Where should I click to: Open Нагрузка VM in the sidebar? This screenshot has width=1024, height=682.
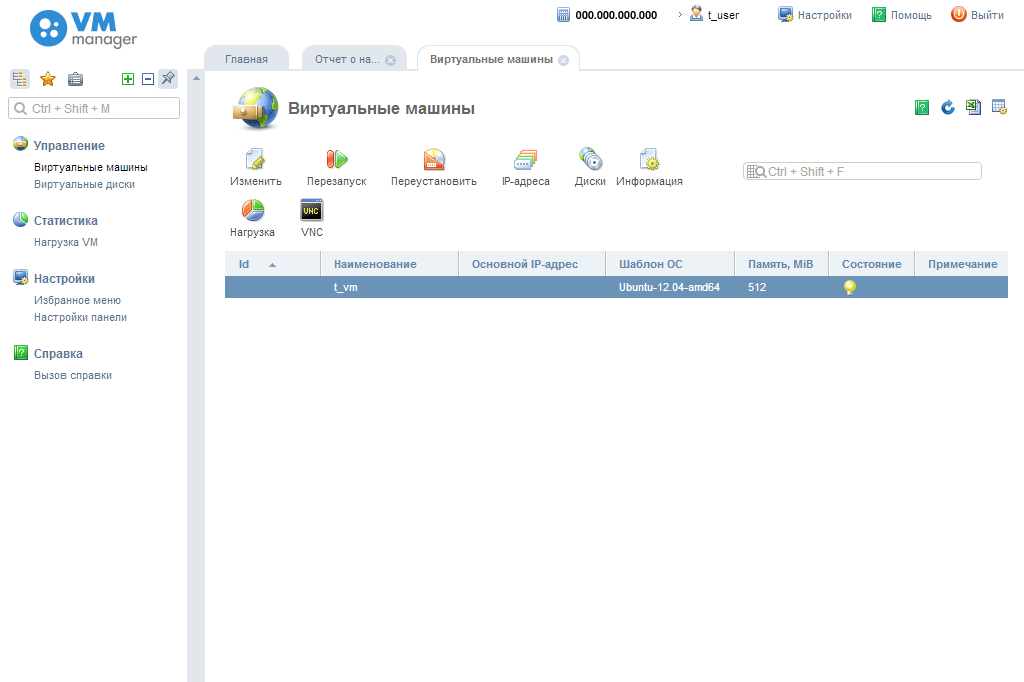[66, 242]
